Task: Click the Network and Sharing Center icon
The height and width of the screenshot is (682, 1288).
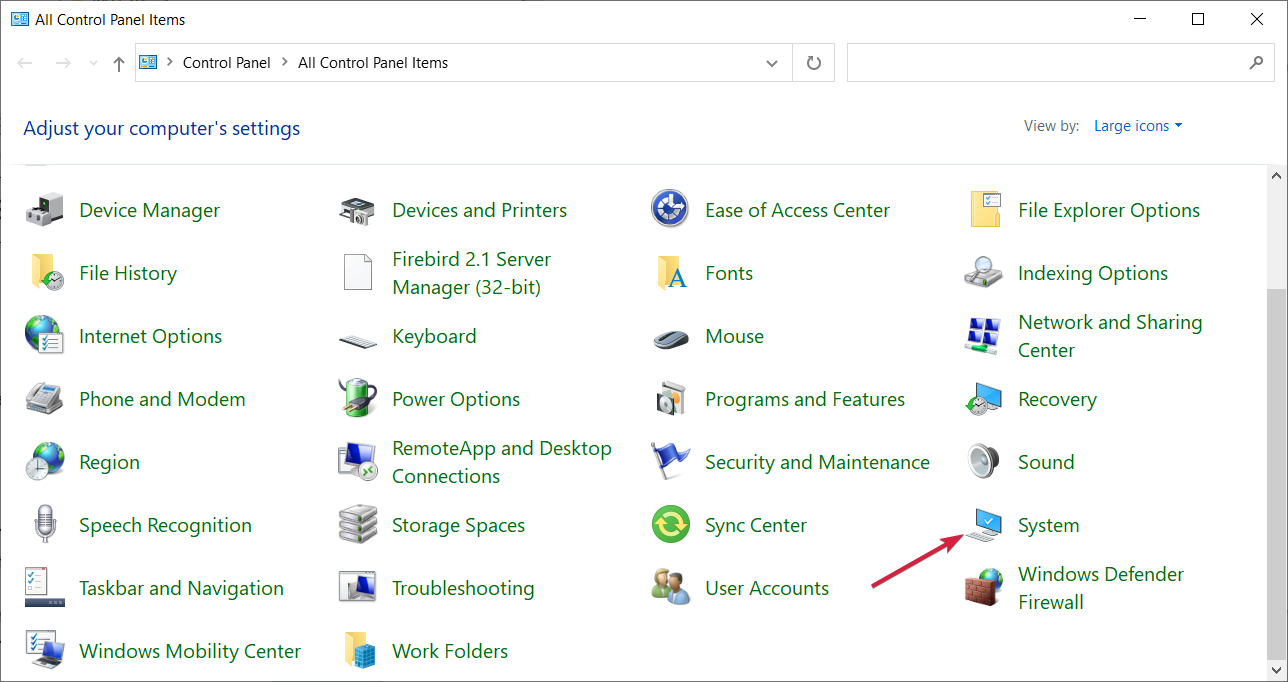Action: pyautogui.click(x=983, y=336)
